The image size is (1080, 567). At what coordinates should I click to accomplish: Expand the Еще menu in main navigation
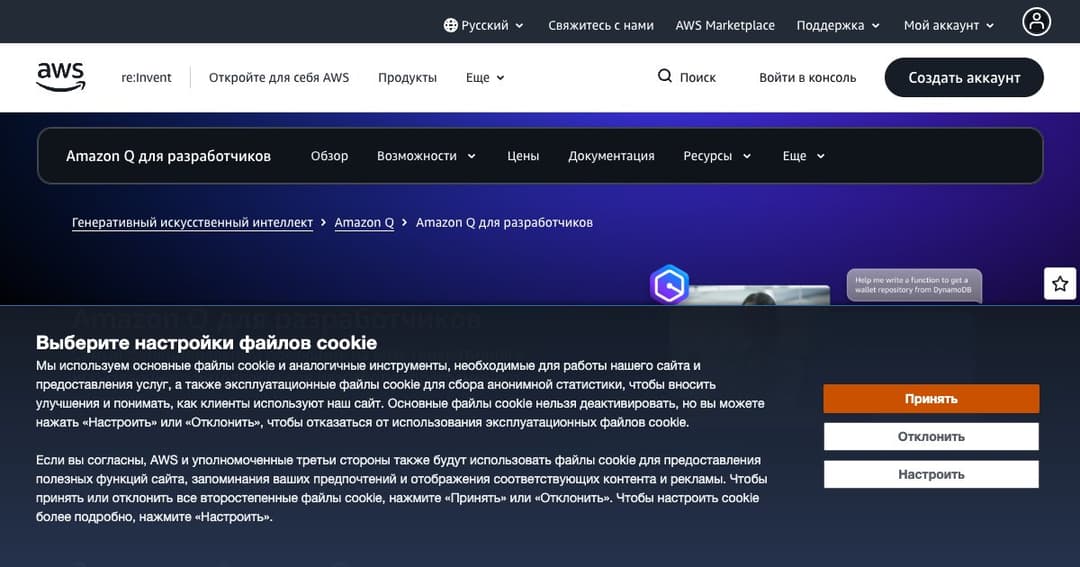[x=485, y=78]
